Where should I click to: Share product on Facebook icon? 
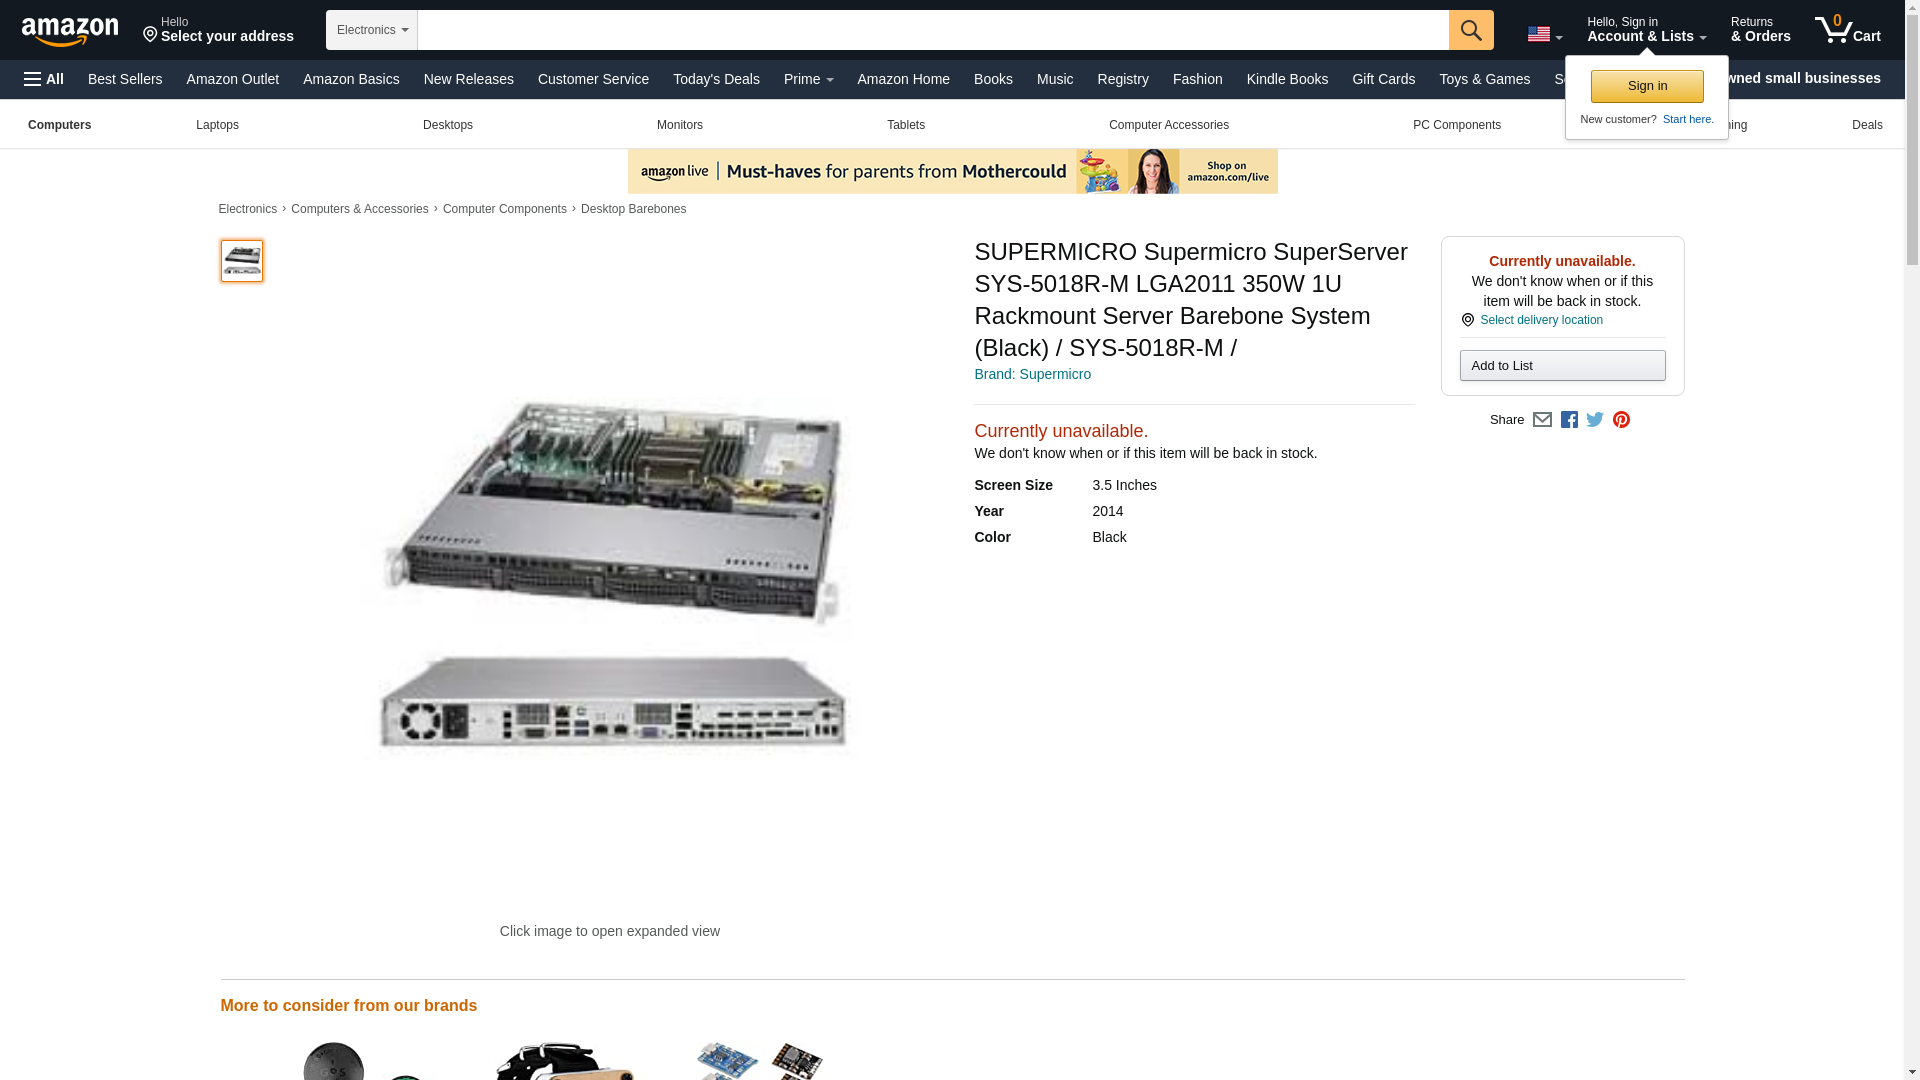coord(1568,420)
